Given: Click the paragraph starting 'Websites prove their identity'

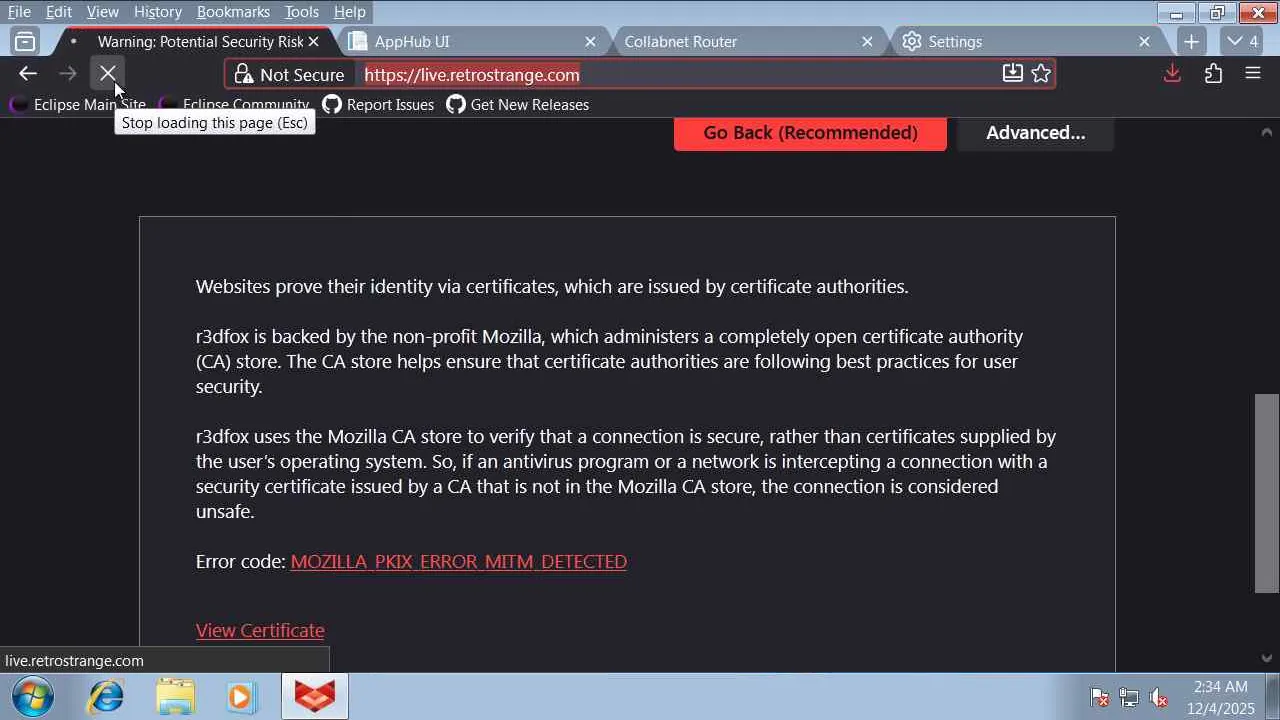Looking at the screenshot, I should [552, 287].
